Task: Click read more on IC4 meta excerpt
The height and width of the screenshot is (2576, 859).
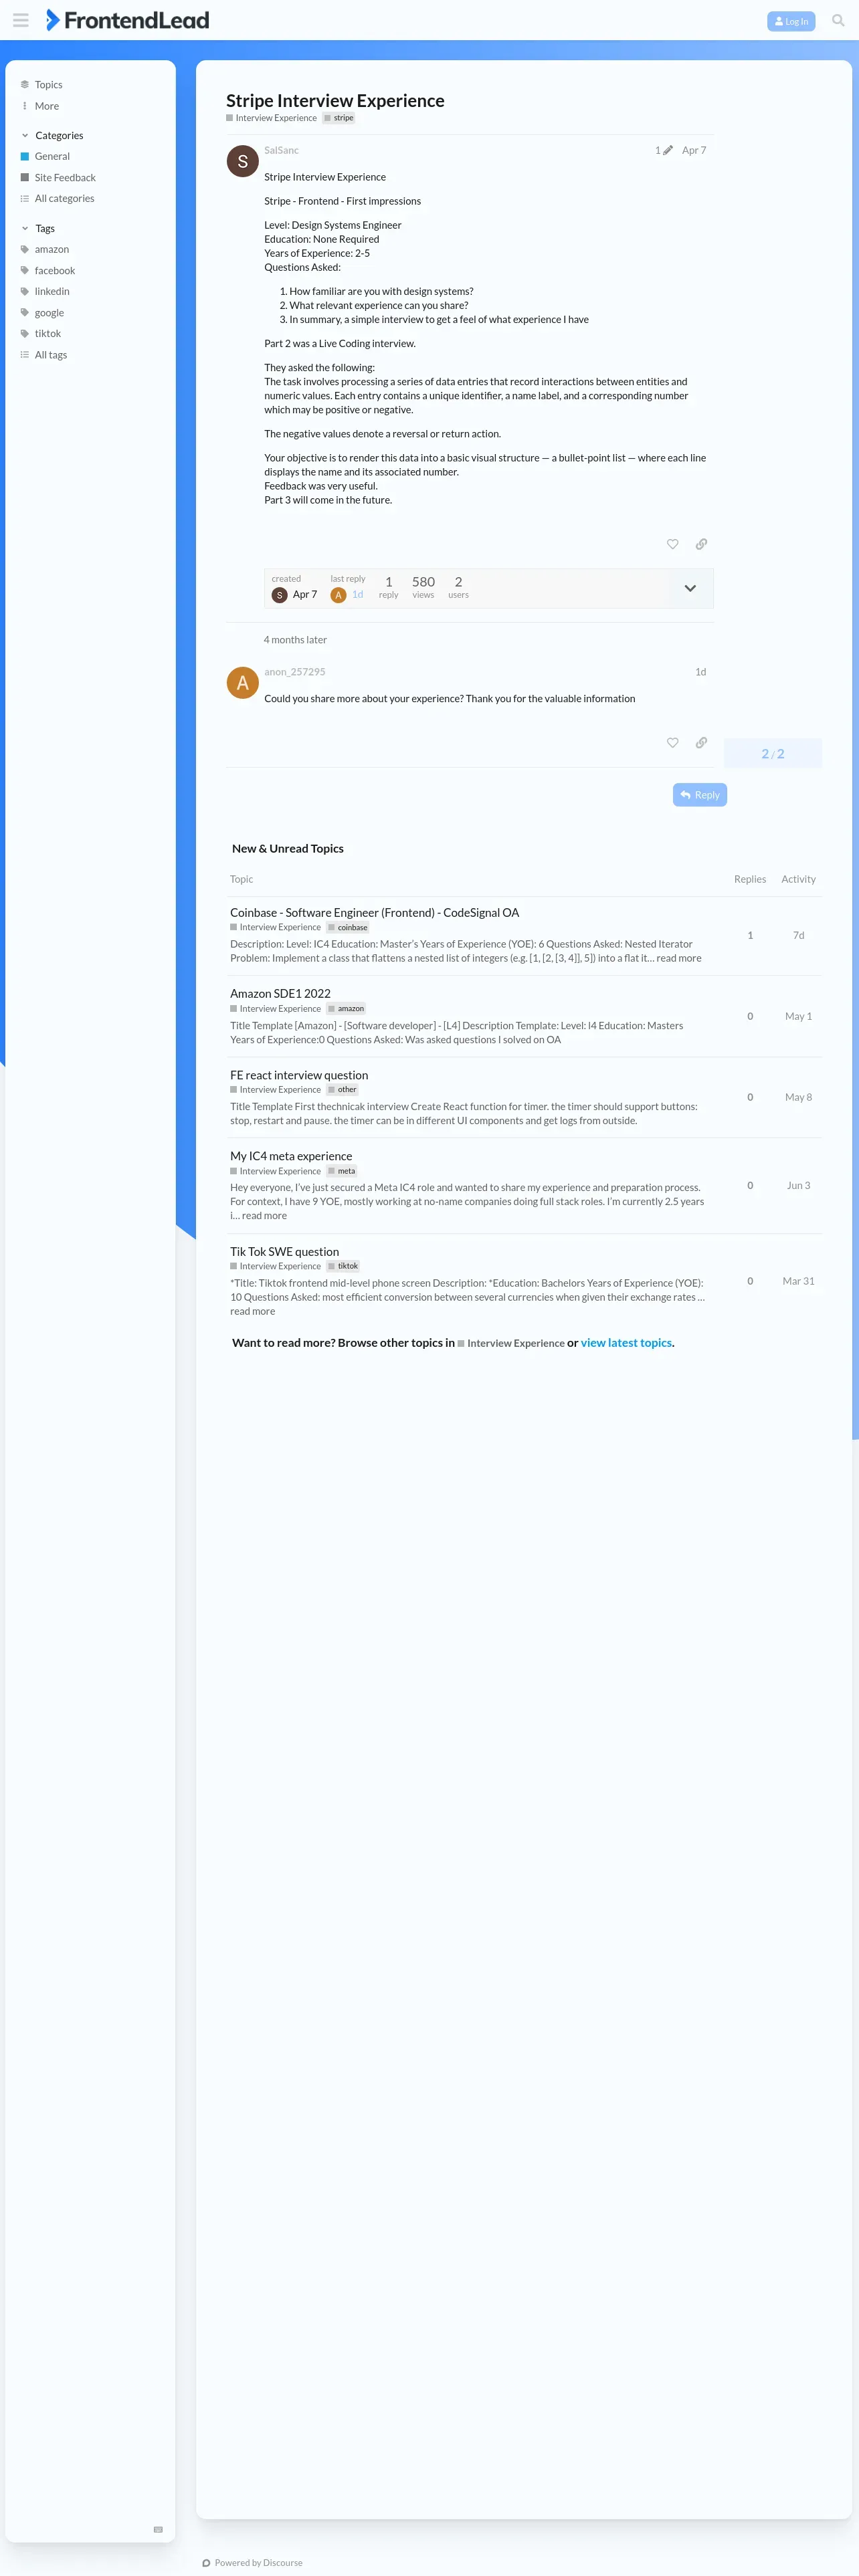Action: 264,1216
